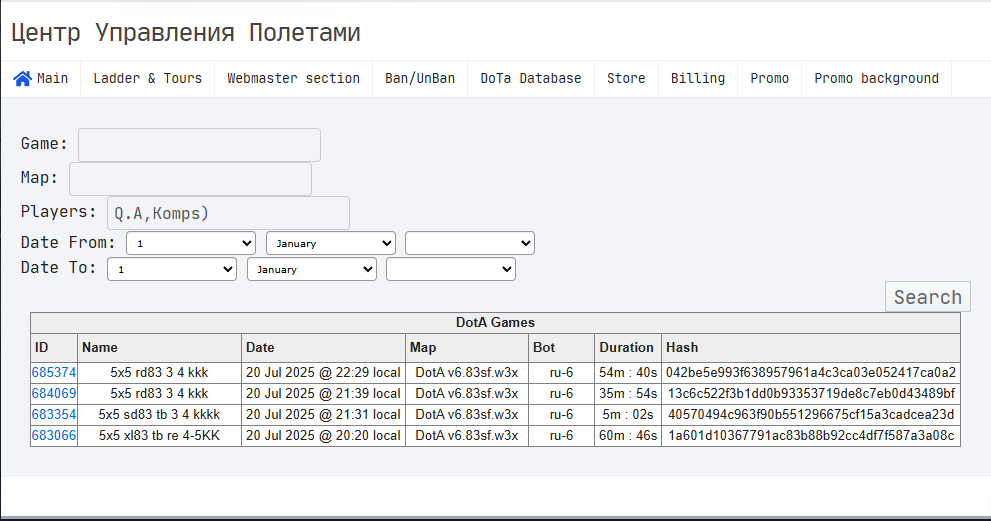Open Date From day dropdown

click(191, 243)
